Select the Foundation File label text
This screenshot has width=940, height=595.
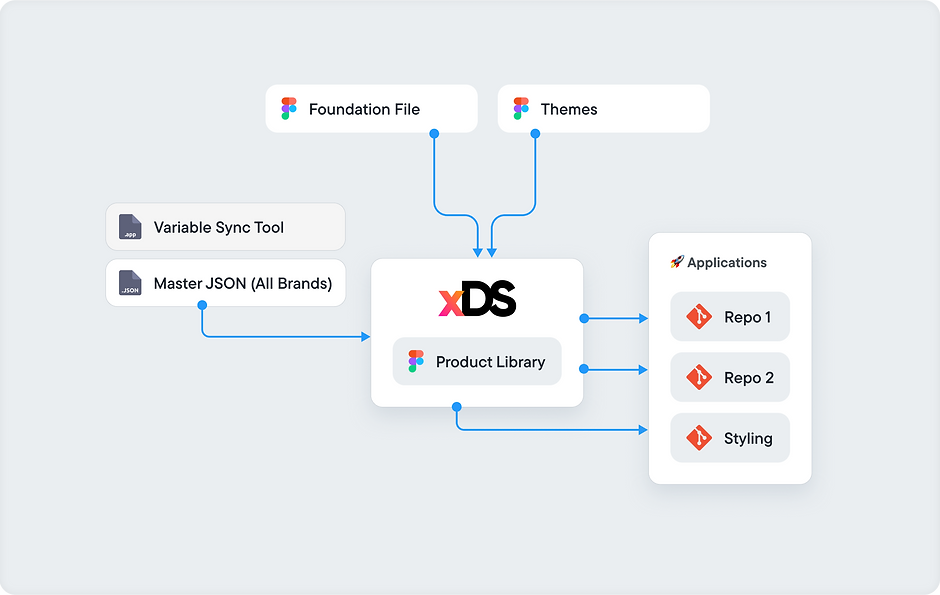364,109
